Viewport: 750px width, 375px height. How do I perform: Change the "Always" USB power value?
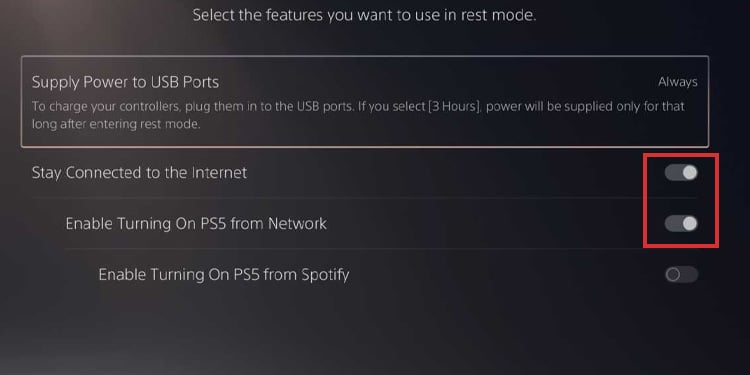coord(677,82)
